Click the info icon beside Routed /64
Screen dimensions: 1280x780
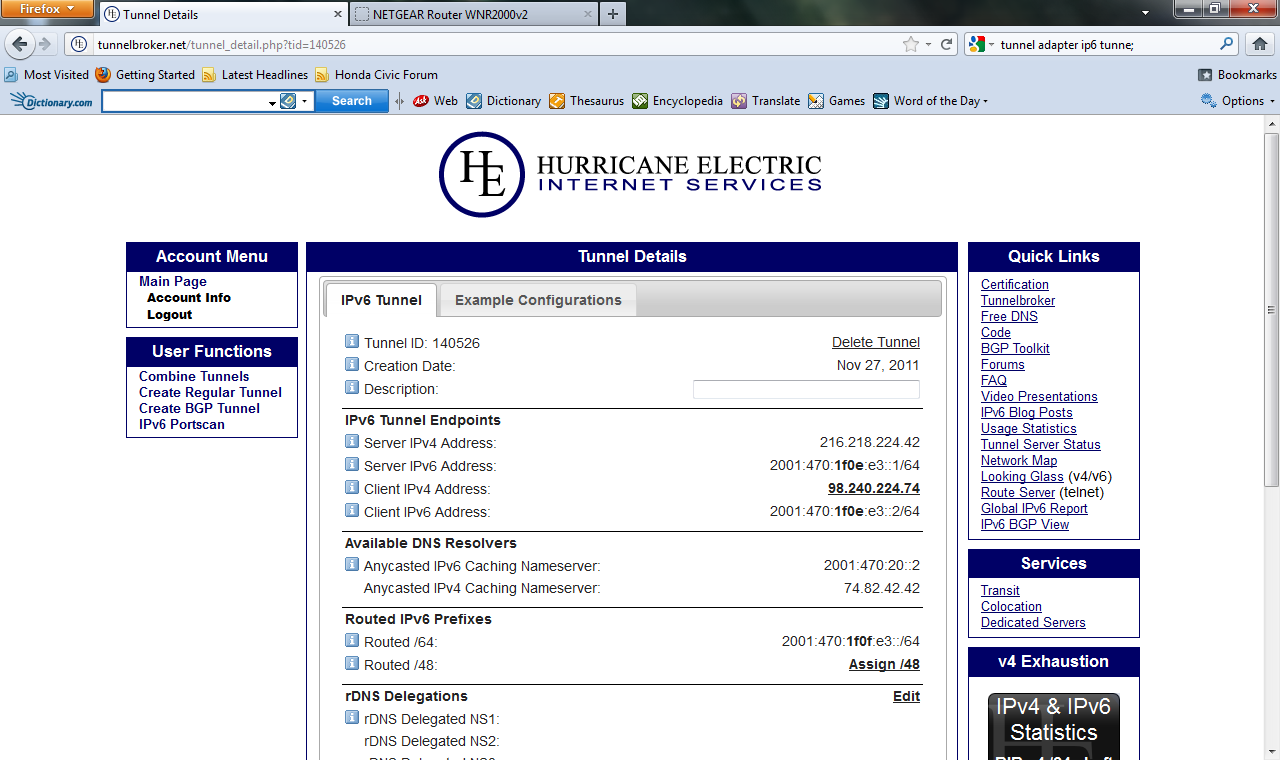(x=352, y=640)
